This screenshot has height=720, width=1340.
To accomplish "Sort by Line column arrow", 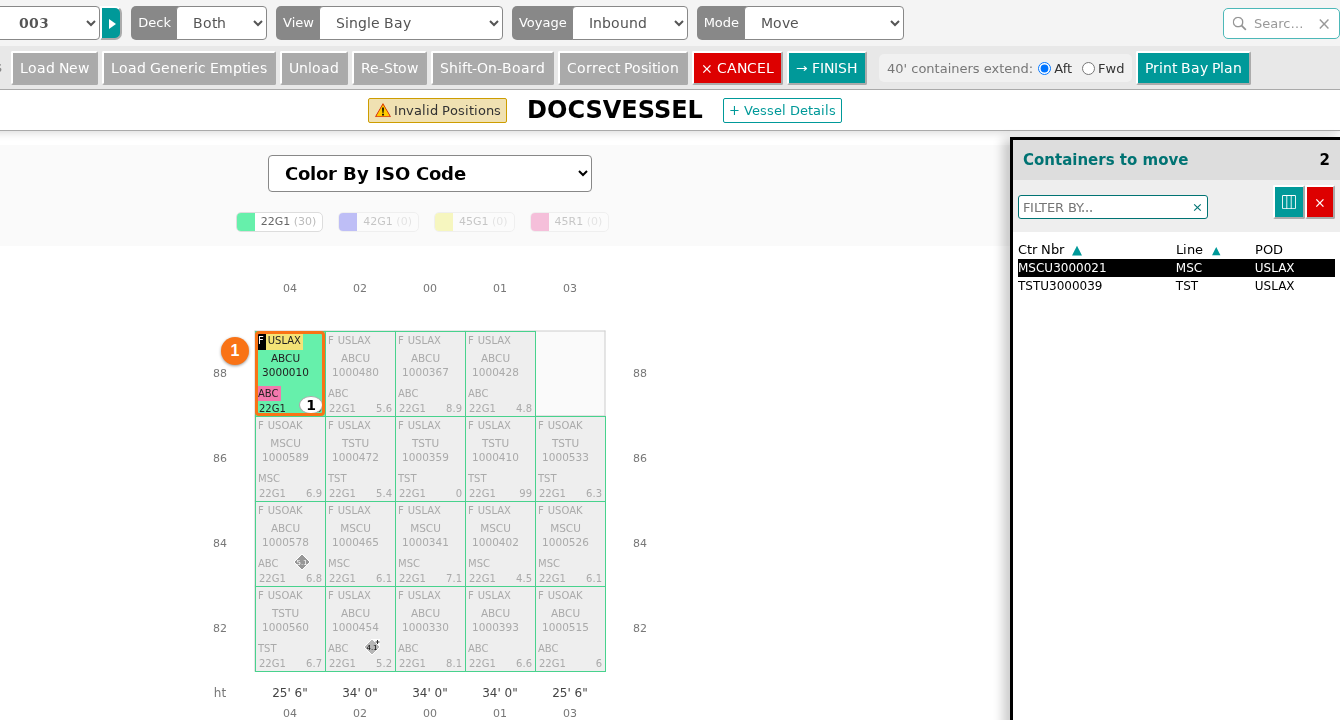I will click(x=1216, y=250).
